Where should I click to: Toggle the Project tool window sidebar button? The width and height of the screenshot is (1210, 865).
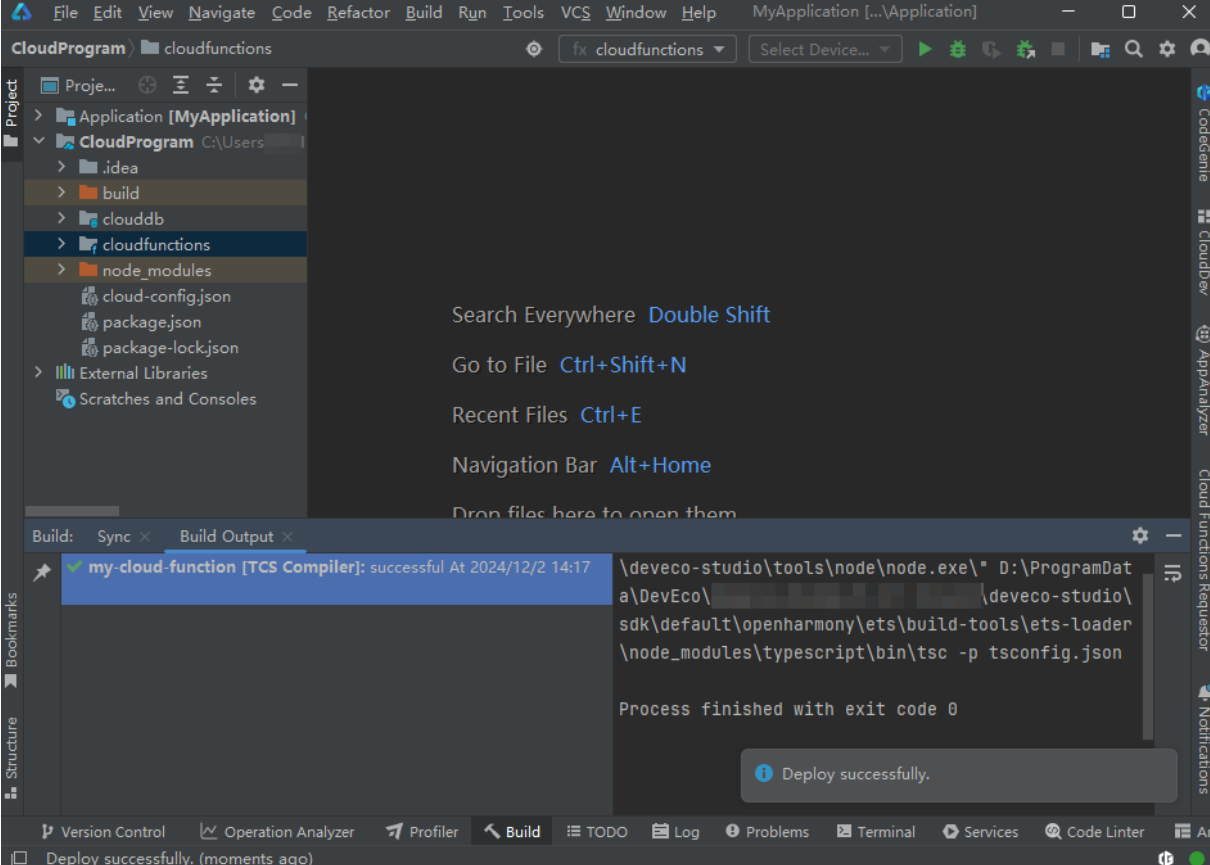[11, 113]
